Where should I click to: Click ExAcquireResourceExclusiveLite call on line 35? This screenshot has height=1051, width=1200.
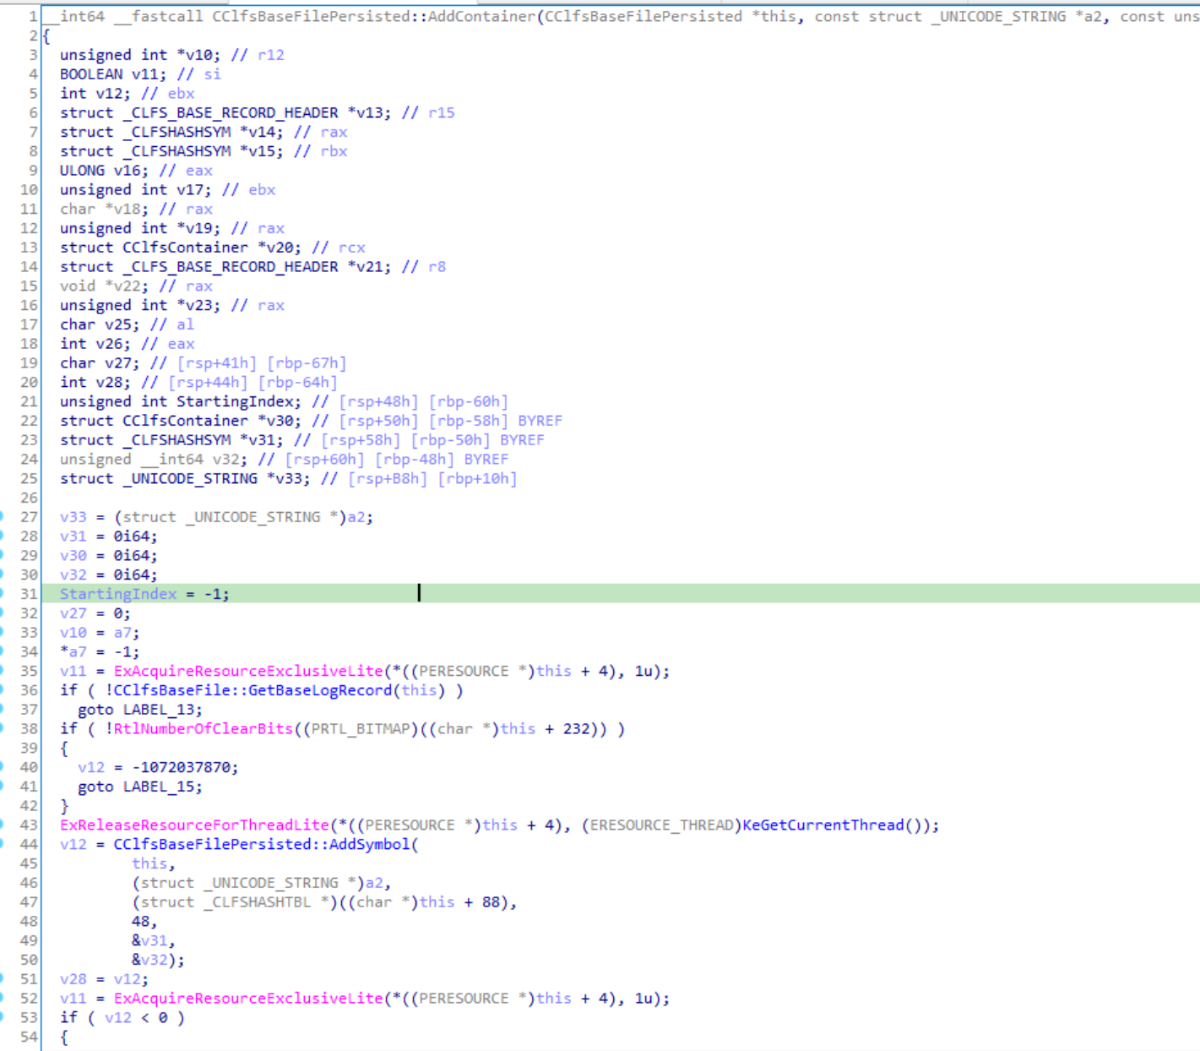pyautogui.click(x=249, y=671)
